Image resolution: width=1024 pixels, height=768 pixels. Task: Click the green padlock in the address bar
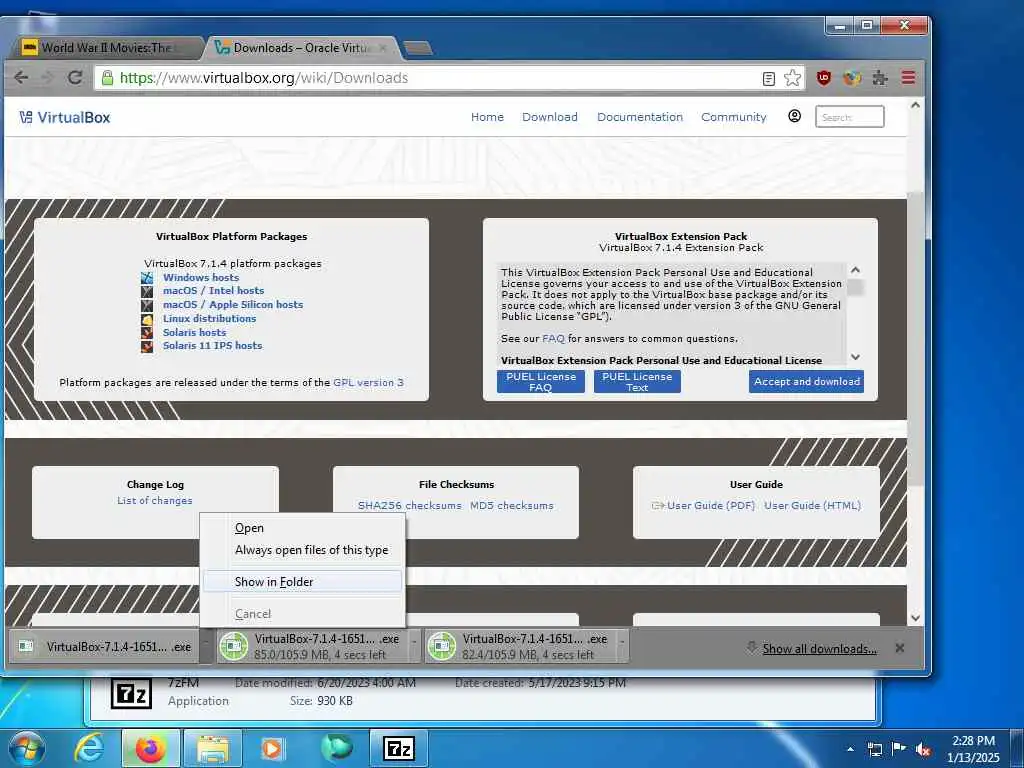click(108, 78)
